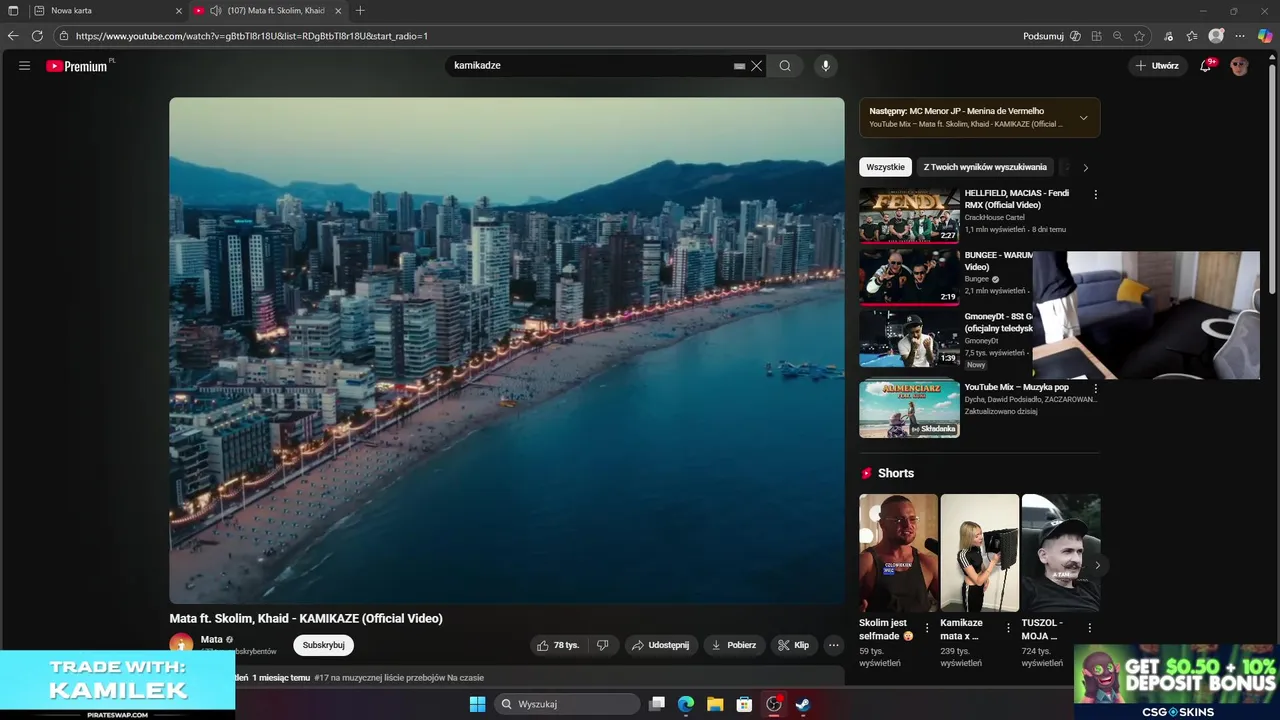Screen dimensions: 1280x720
Task: Open Edge profile icon
Action: (x=1216, y=36)
